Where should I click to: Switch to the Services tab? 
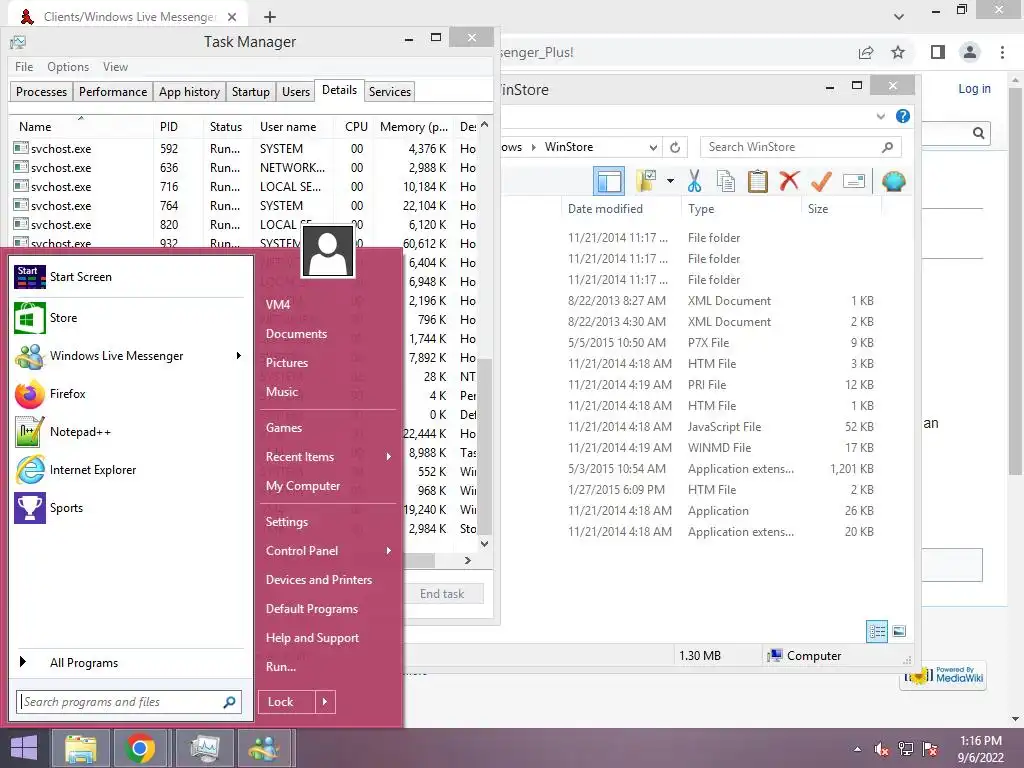[390, 91]
